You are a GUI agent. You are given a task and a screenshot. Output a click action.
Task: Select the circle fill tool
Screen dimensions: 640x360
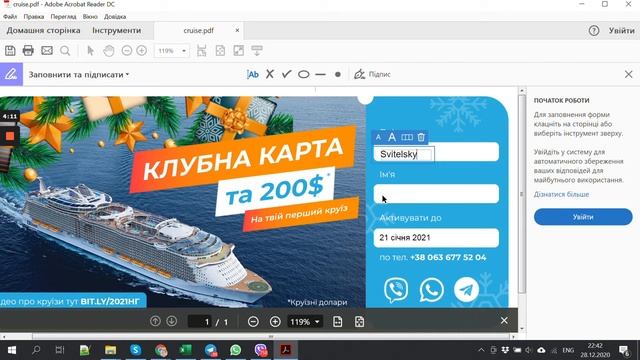coord(304,74)
